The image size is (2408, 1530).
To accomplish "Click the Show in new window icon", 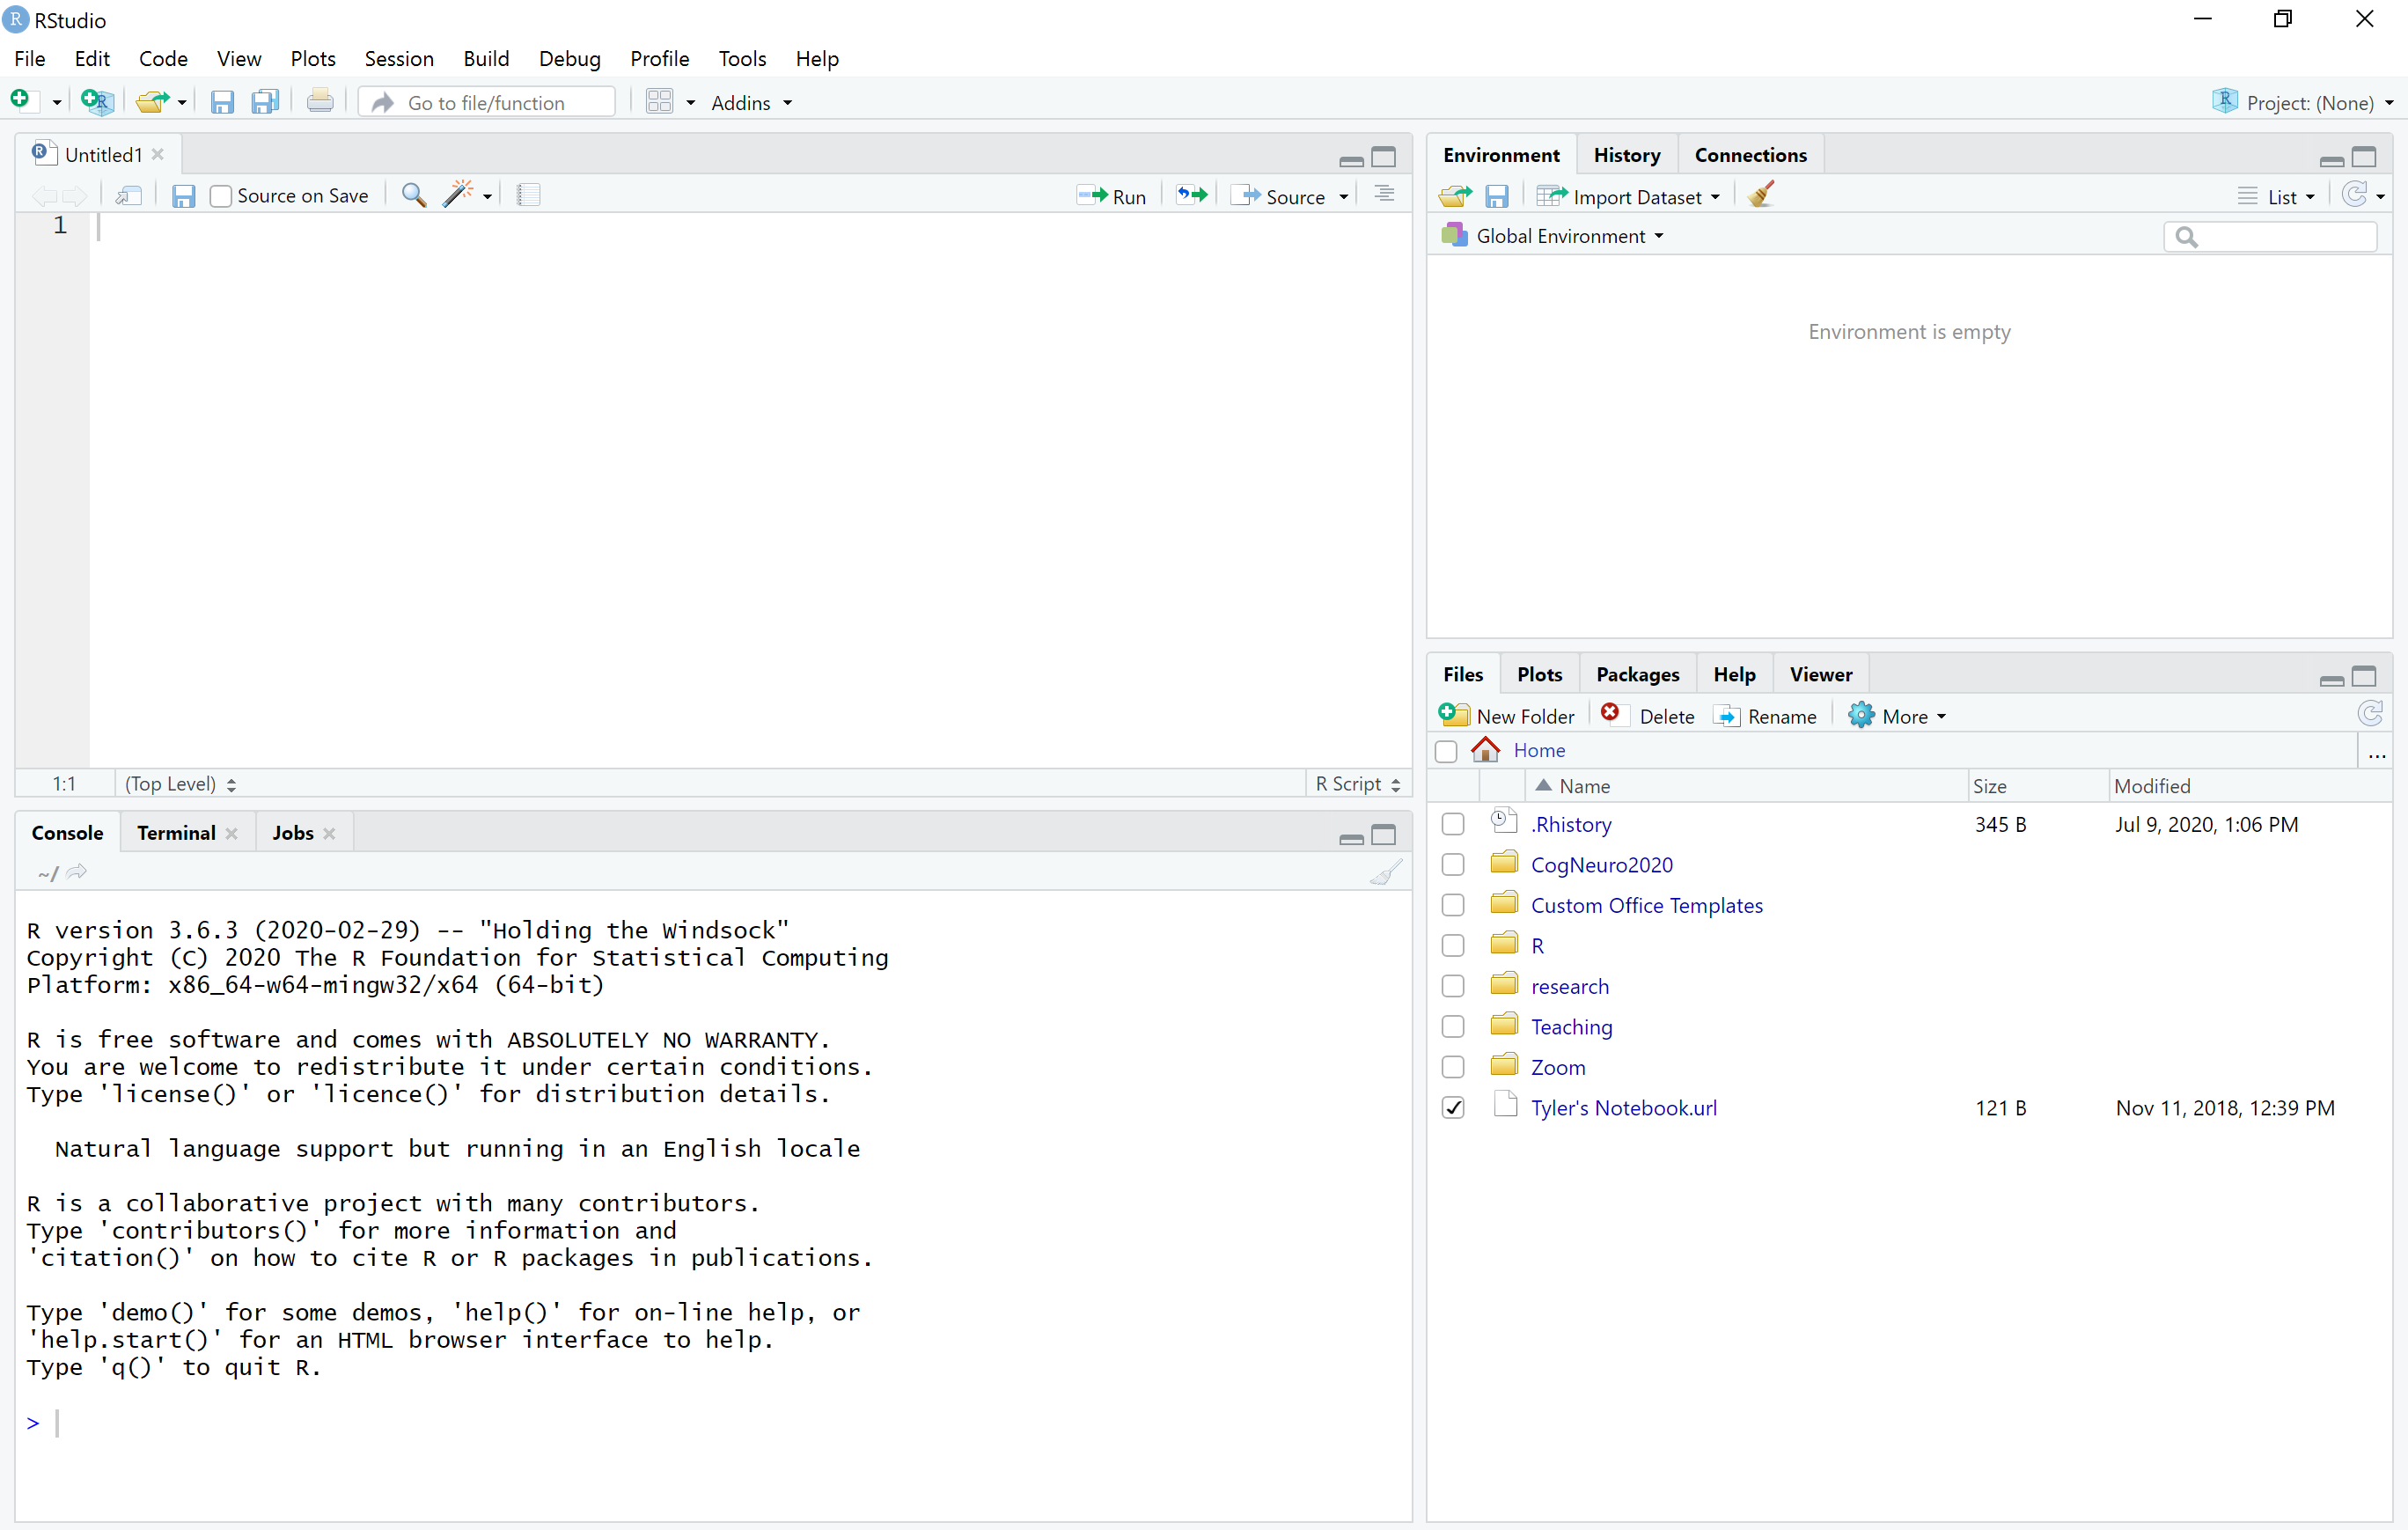I will pyautogui.click(x=128, y=195).
